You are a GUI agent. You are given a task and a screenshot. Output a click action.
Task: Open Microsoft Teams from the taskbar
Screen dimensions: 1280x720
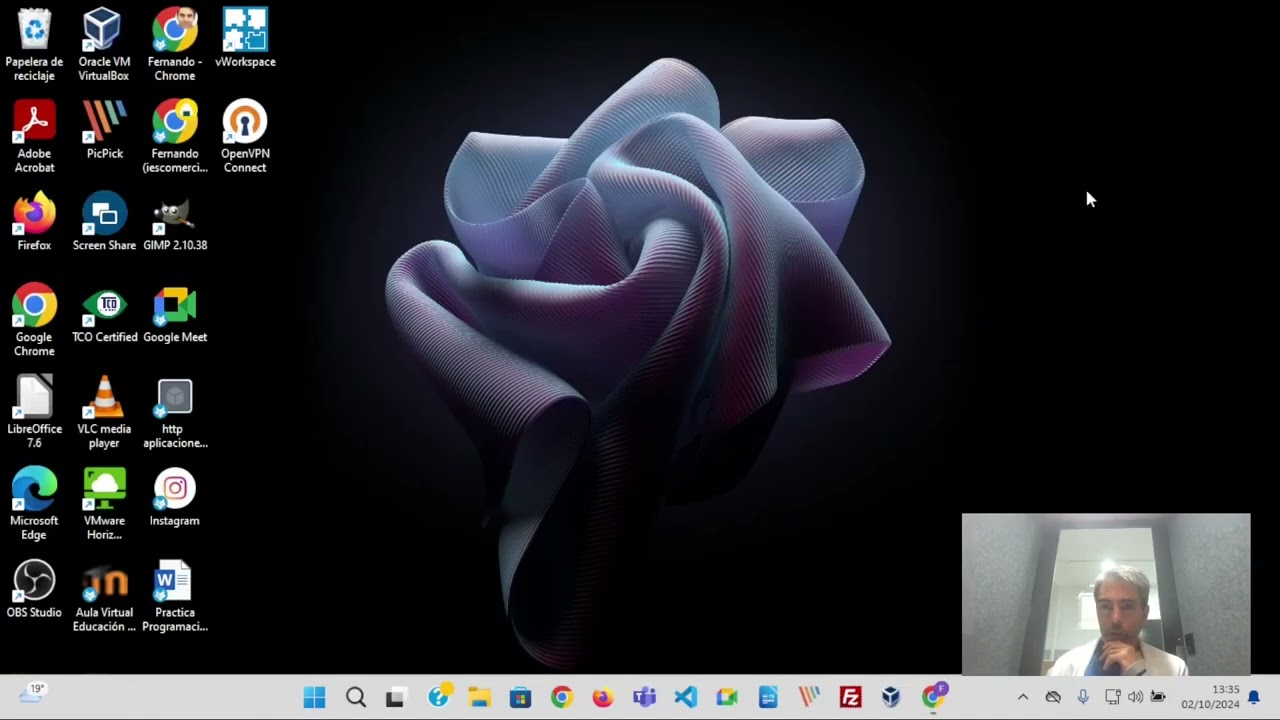(x=644, y=697)
